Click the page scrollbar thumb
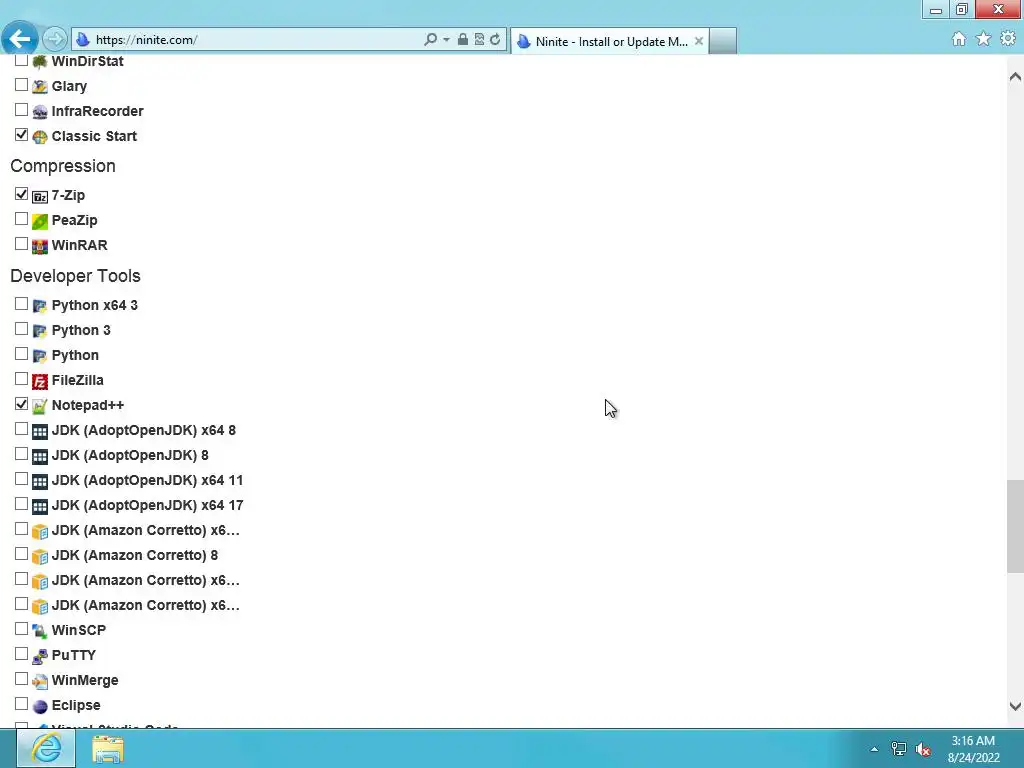 coord(1015,526)
